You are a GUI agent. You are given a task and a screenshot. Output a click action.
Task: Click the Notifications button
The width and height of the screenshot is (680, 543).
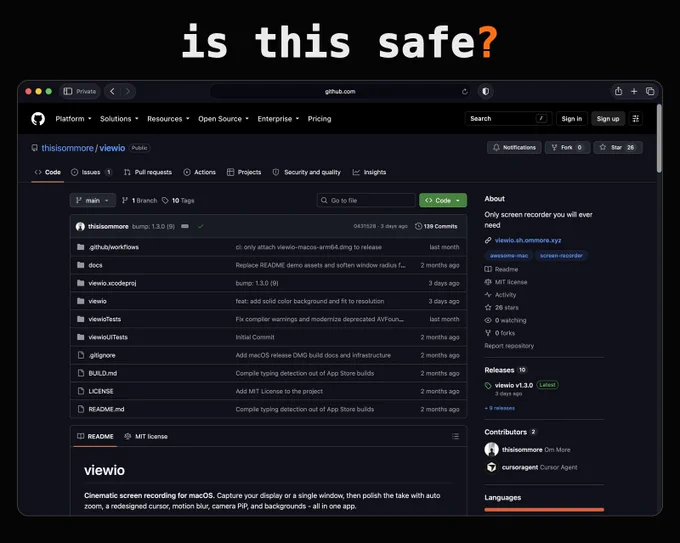tap(514, 147)
